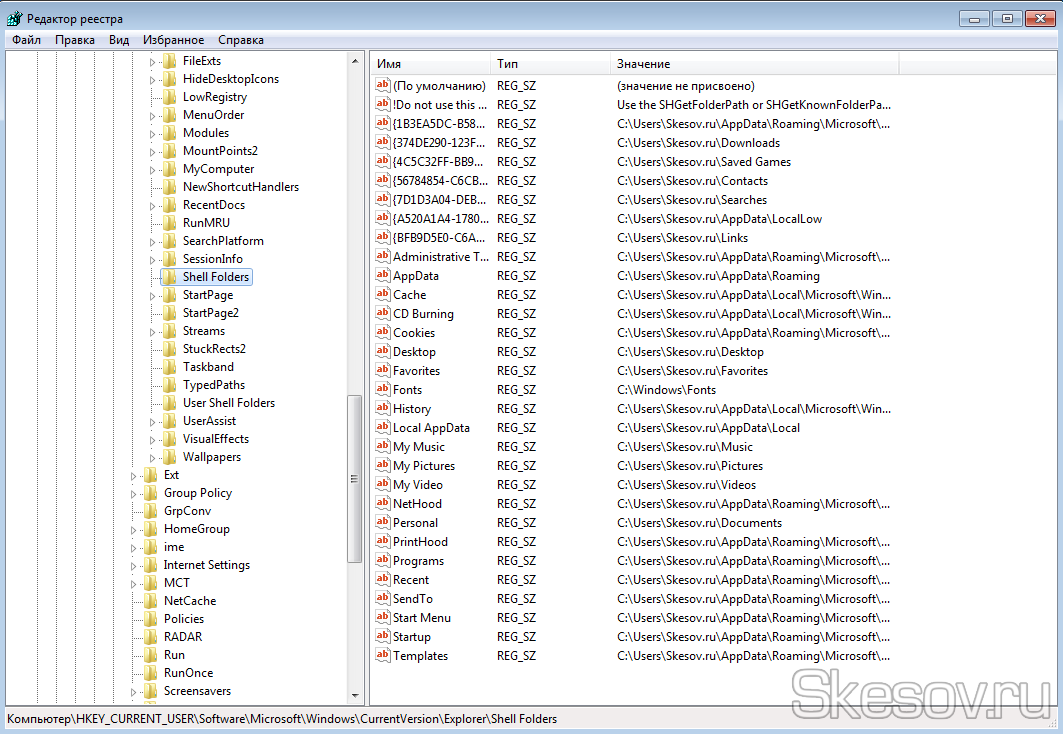Click the REG_SZ icon beside Favorites entry

click(x=382, y=371)
